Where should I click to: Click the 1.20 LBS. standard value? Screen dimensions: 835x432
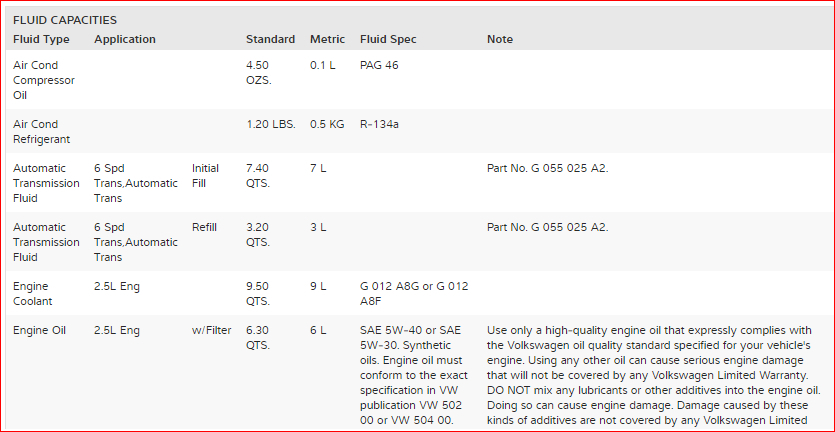click(x=271, y=124)
